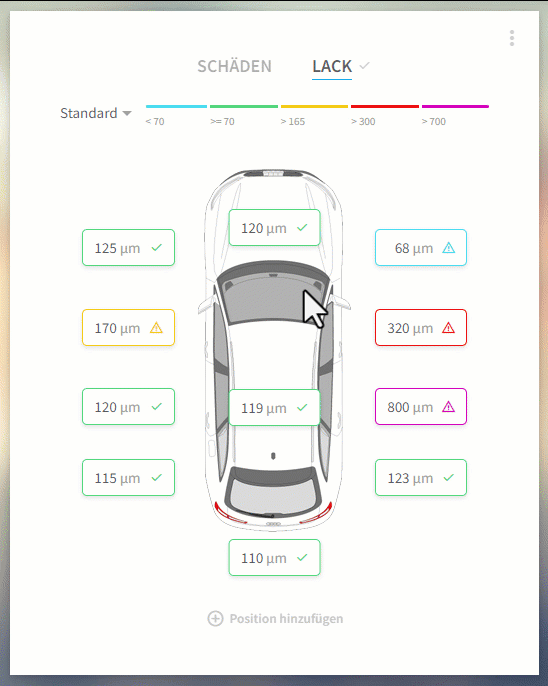This screenshot has width=548, height=686.
Task: Click the checkmark next to LACK tab
Action: pos(364,66)
